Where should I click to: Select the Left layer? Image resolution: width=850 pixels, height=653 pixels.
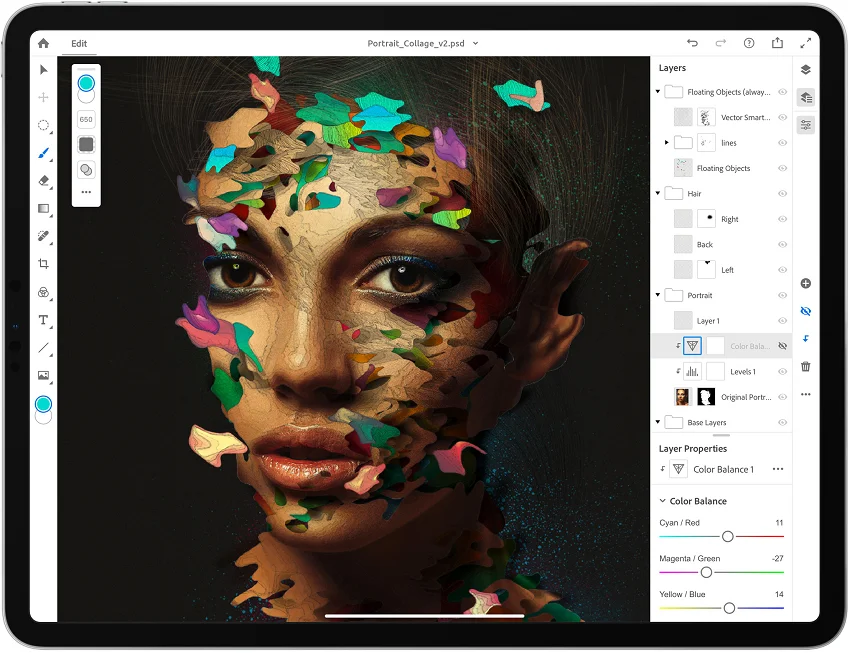pyautogui.click(x=721, y=270)
